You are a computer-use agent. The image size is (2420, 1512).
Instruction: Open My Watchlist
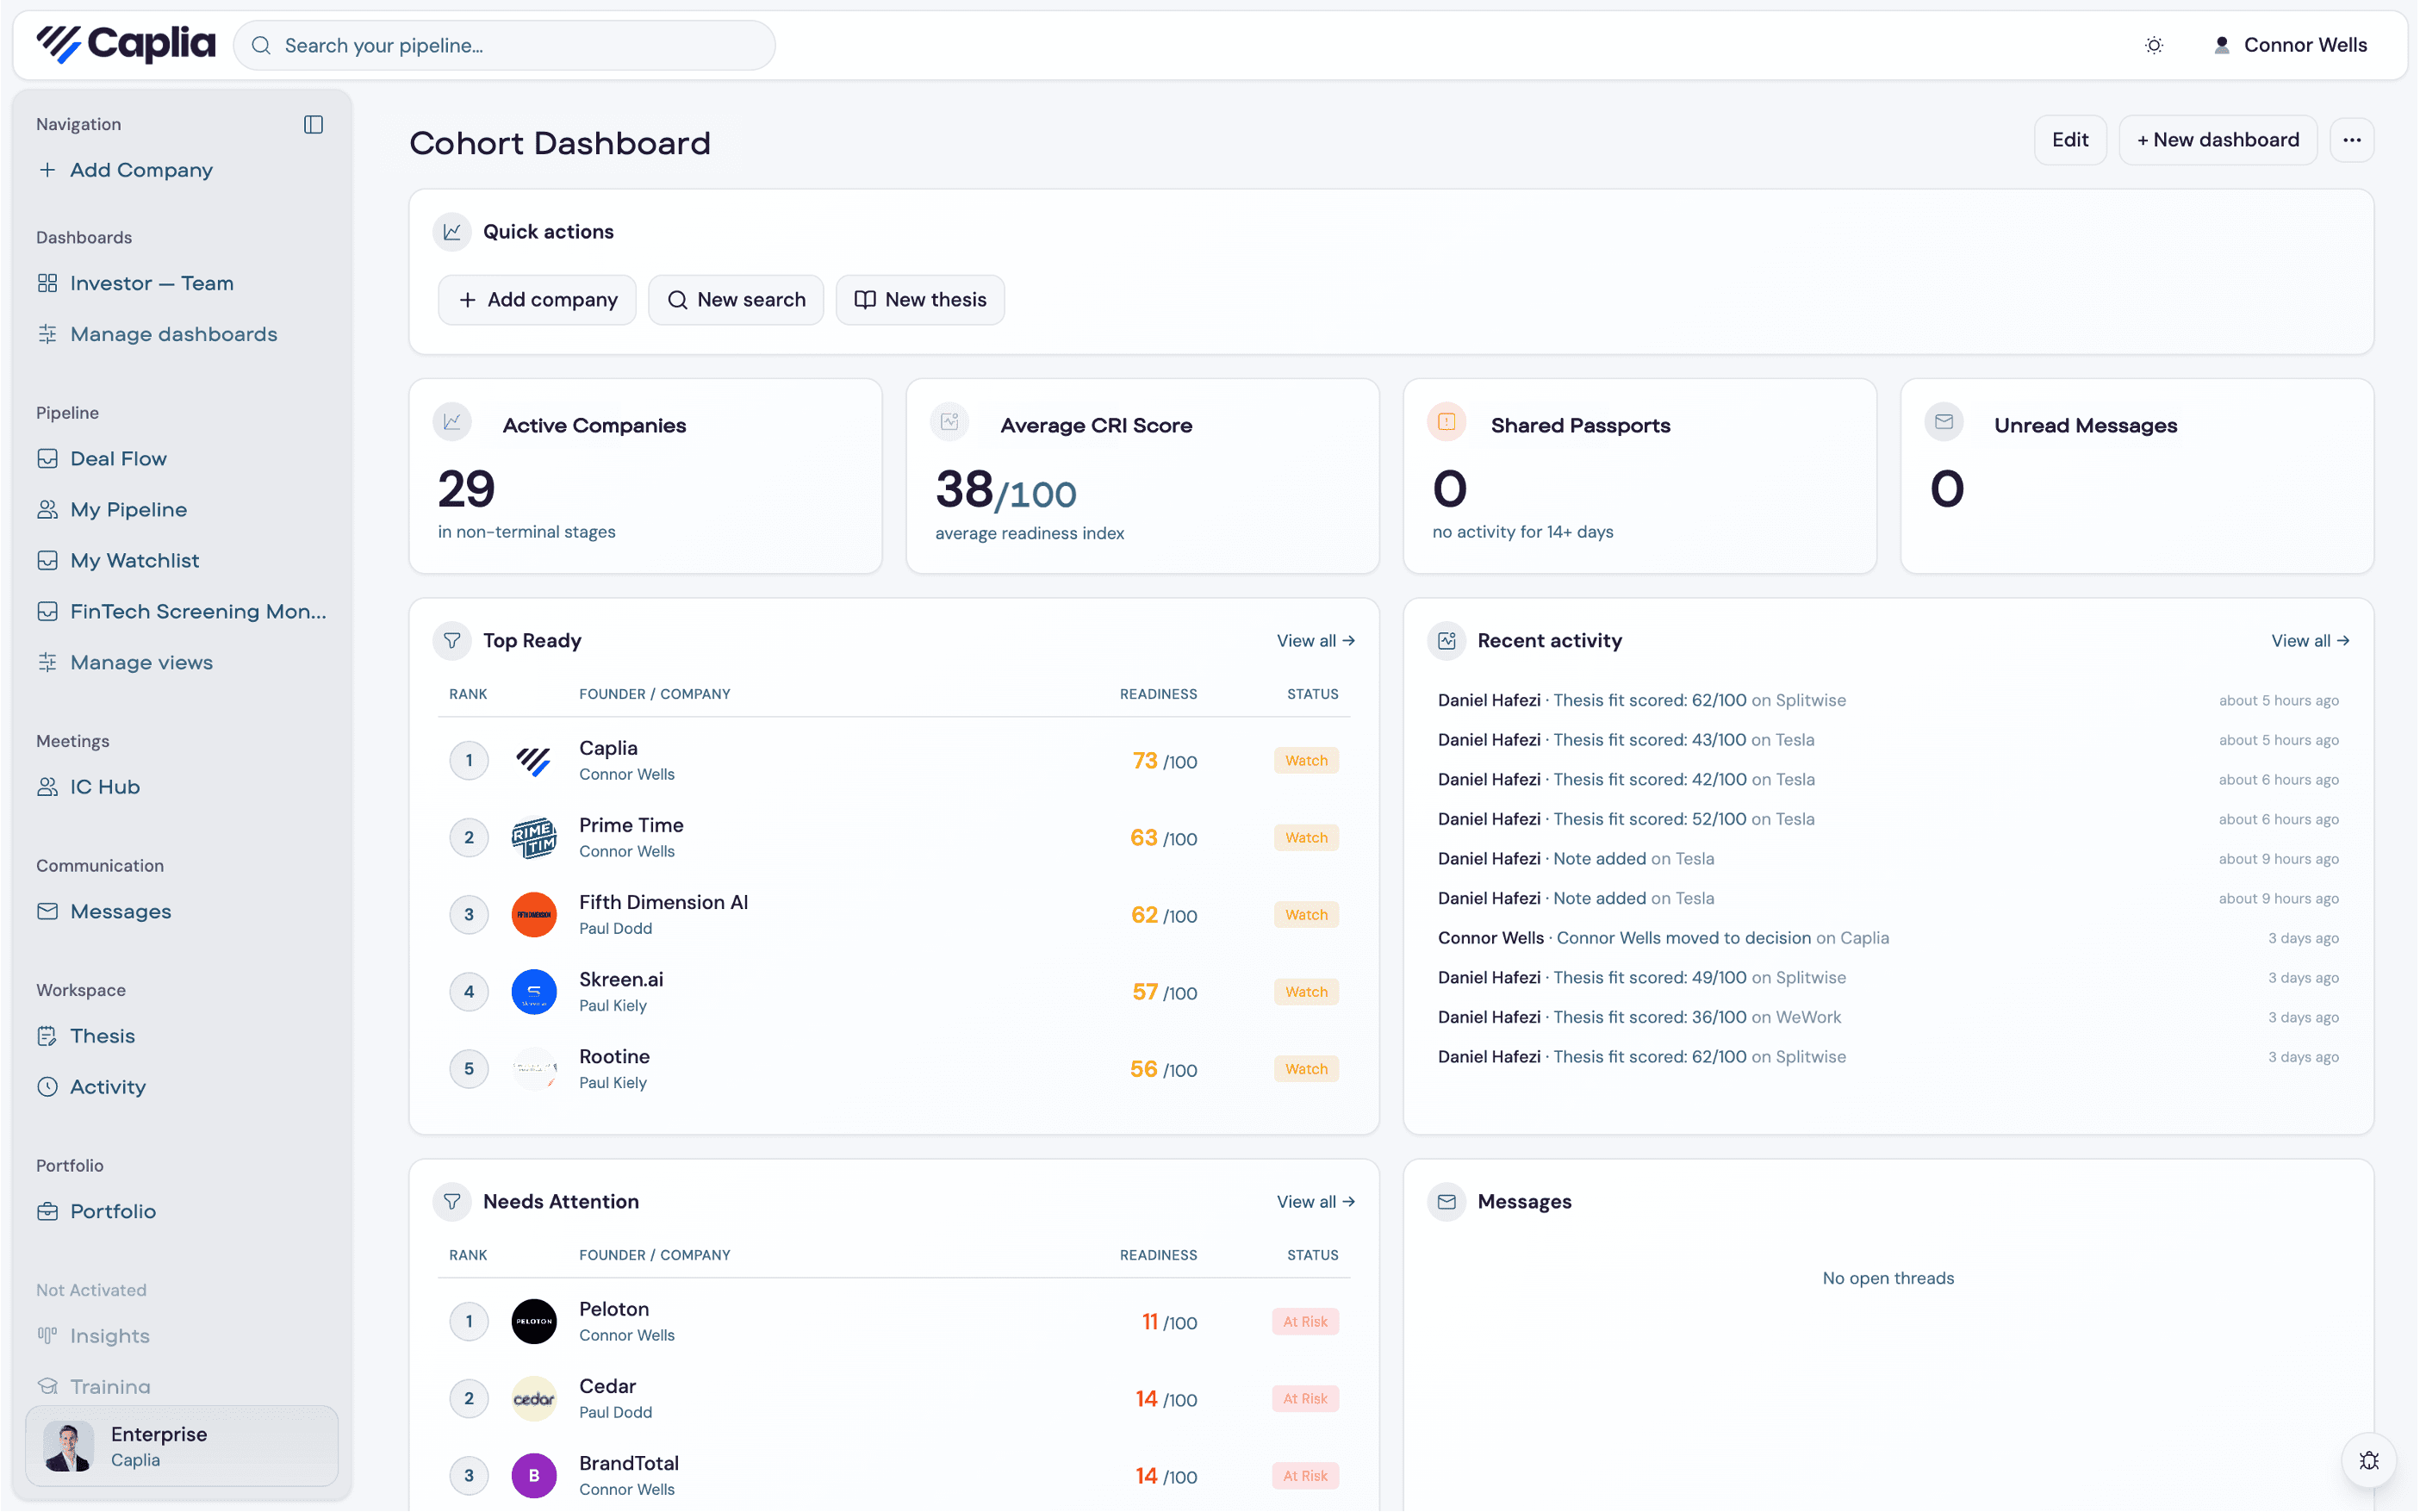click(x=118, y=560)
